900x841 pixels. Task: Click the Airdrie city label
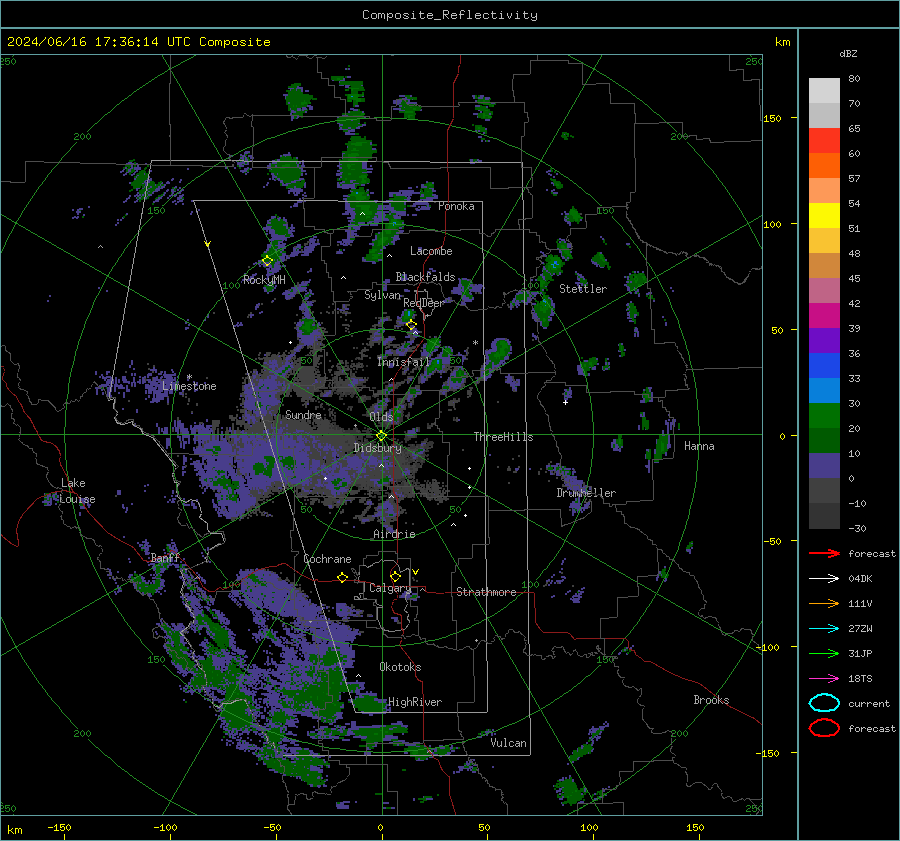[x=394, y=534]
